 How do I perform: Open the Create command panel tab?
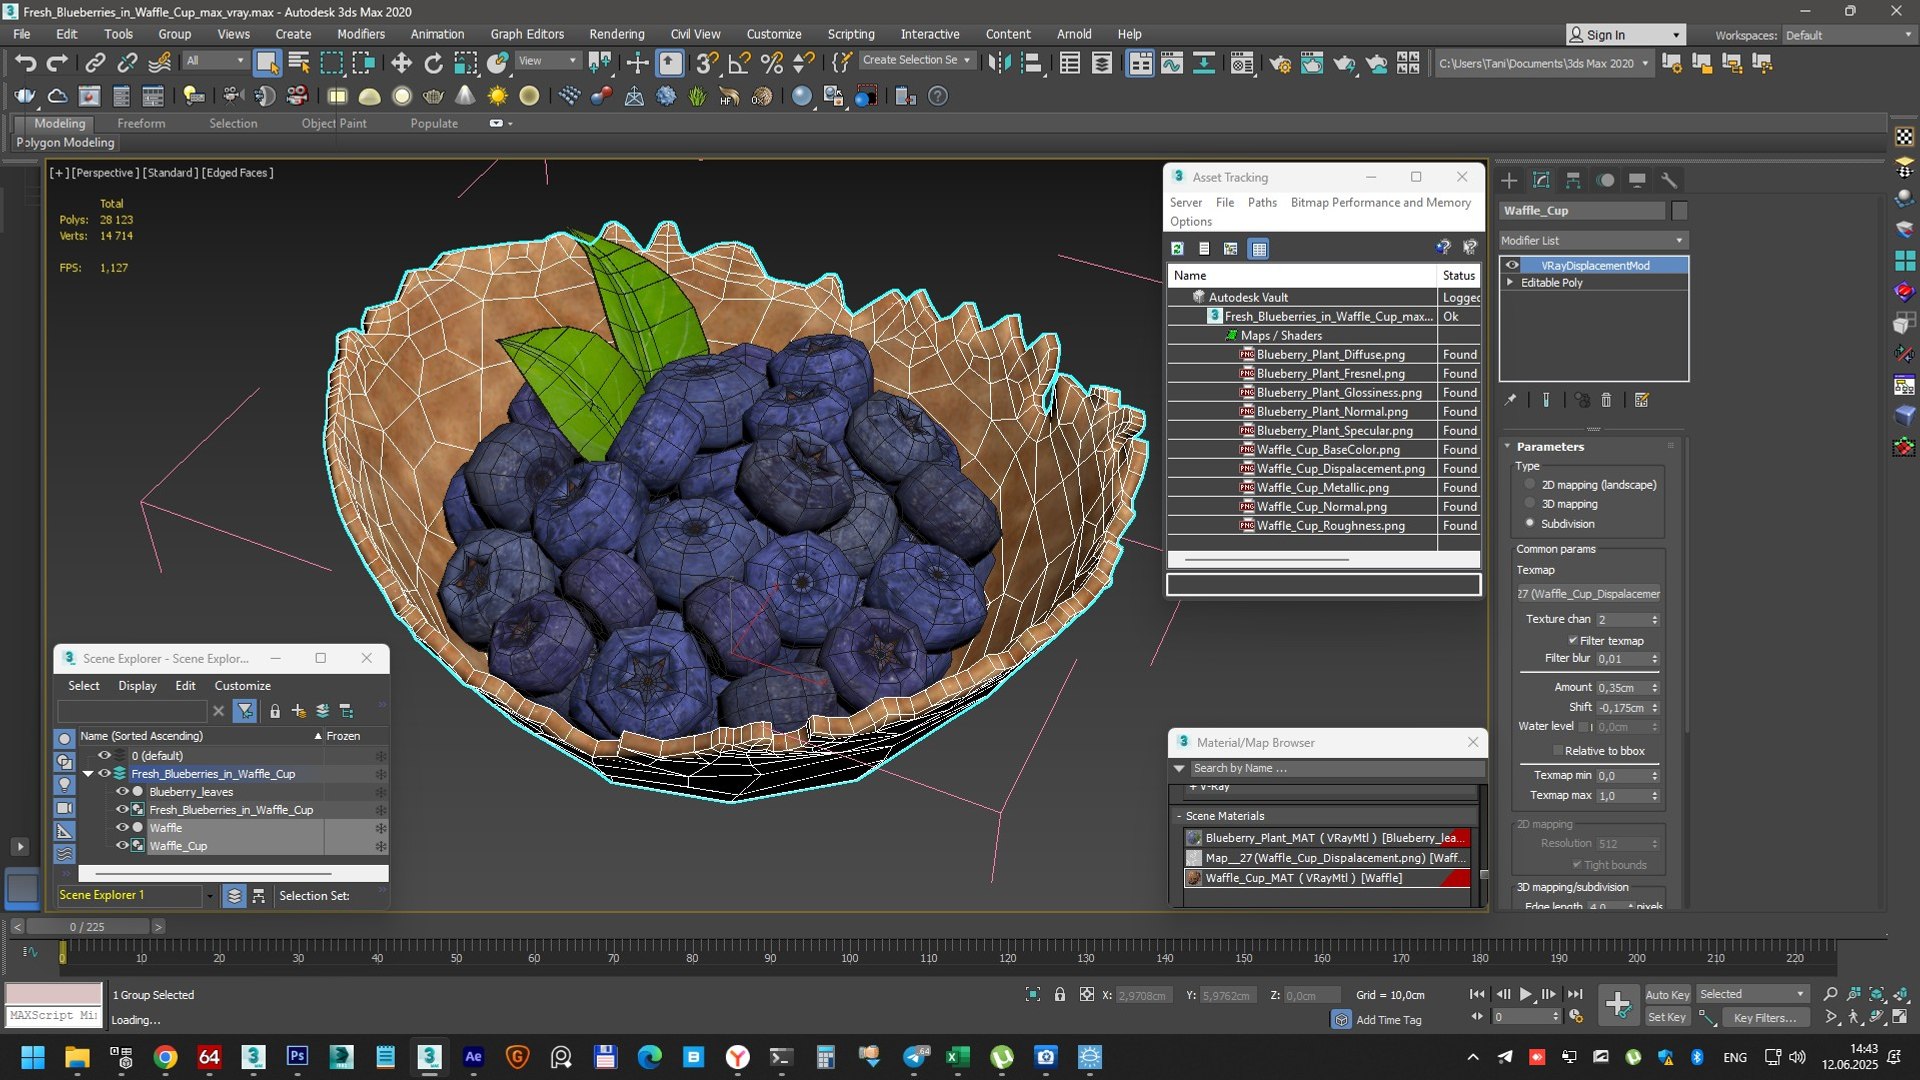pos(1509,180)
